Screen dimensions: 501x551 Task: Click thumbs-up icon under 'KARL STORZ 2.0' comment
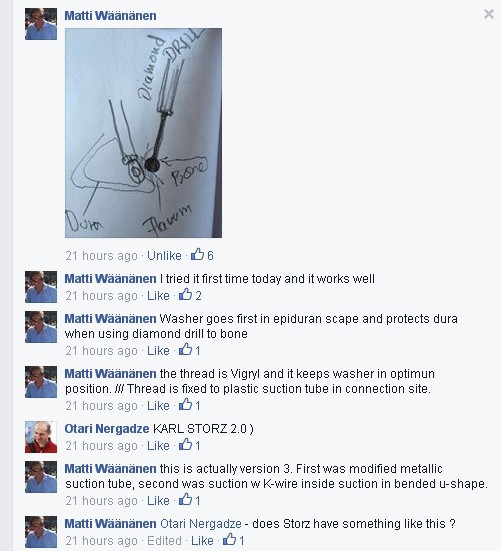point(186,445)
